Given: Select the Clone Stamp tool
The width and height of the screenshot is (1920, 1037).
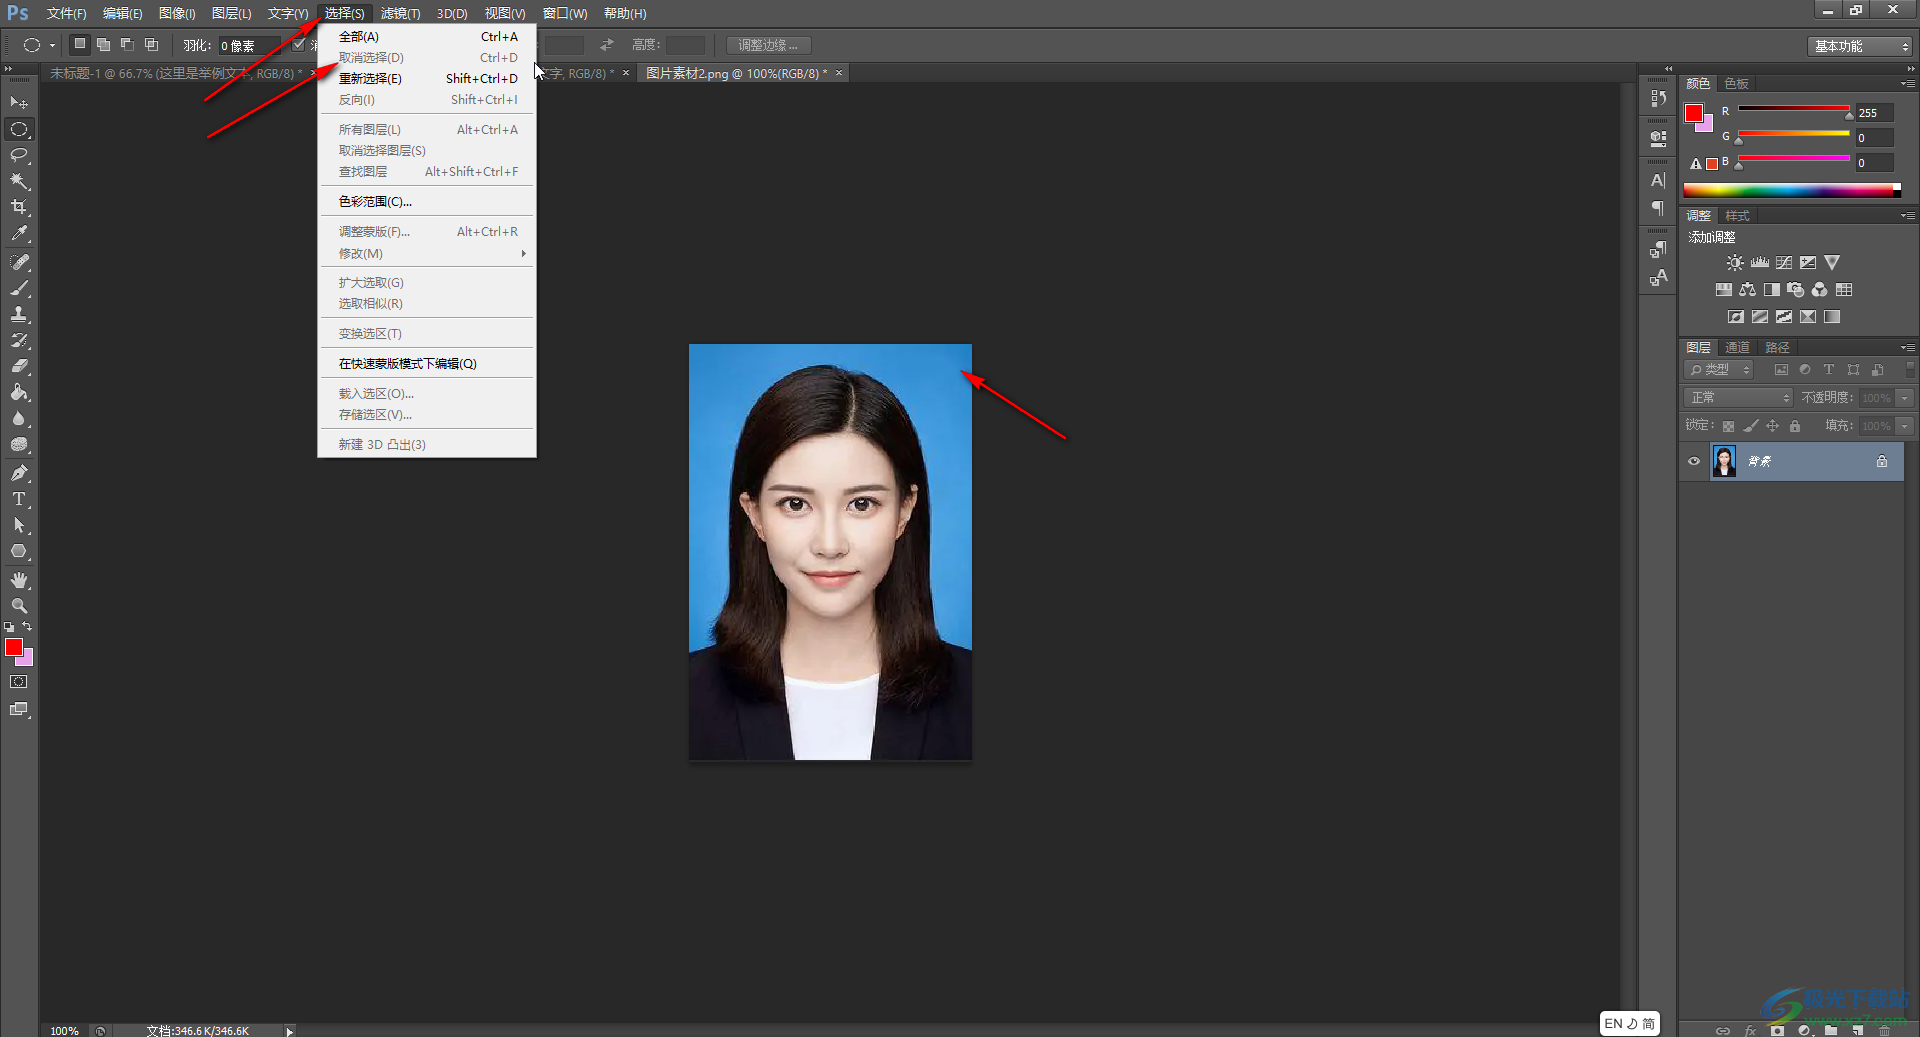Looking at the screenshot, I should (19, 314).
